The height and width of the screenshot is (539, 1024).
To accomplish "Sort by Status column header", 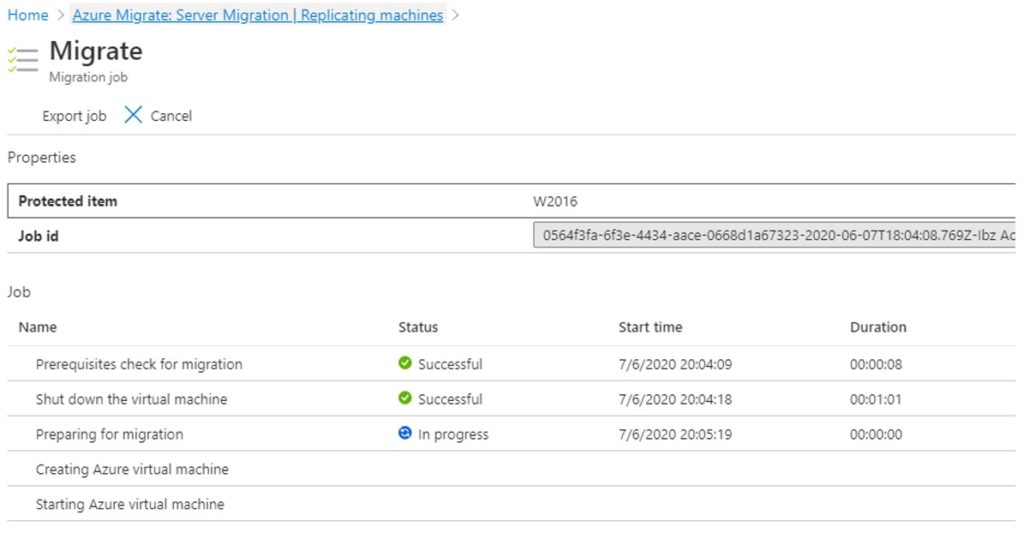I will pos(418,327).
